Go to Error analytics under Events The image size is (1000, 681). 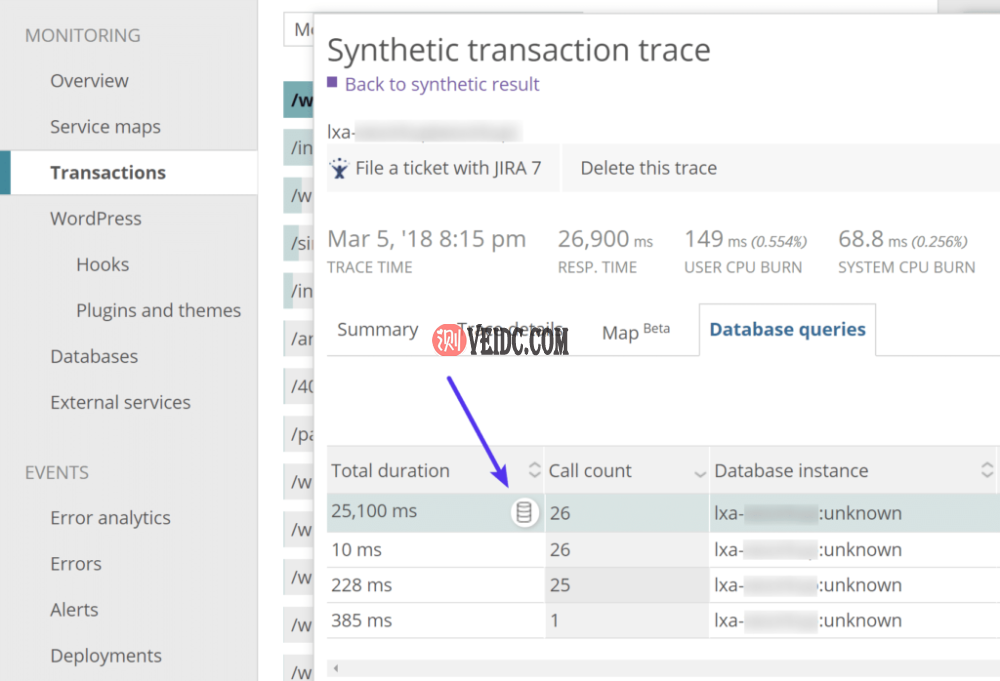point(110,518)
